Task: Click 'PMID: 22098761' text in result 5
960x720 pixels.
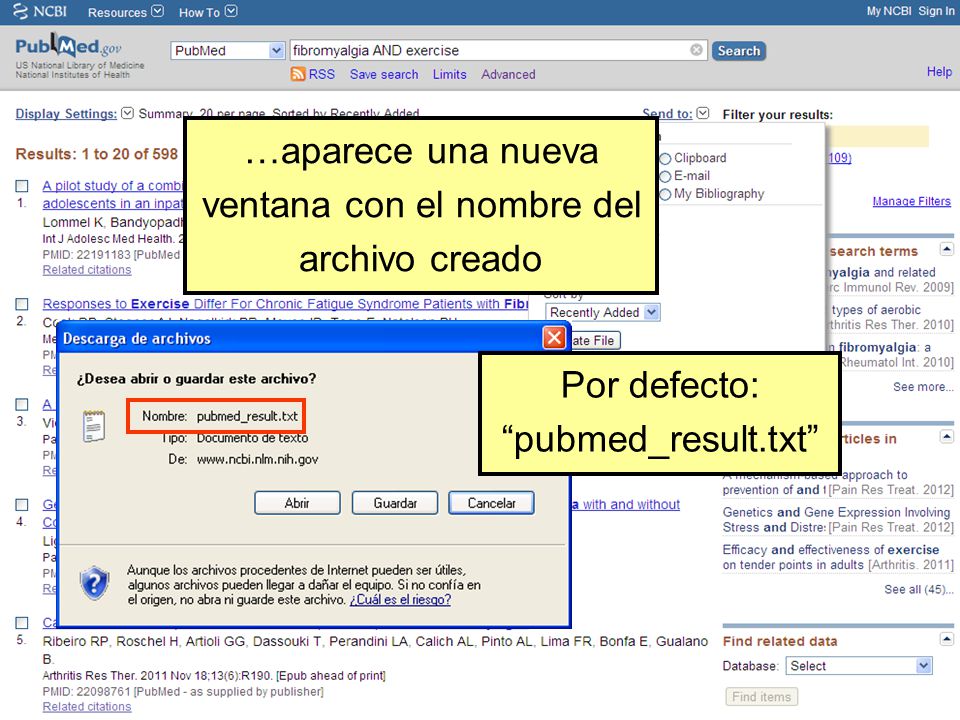Action: tap(86, 692)
